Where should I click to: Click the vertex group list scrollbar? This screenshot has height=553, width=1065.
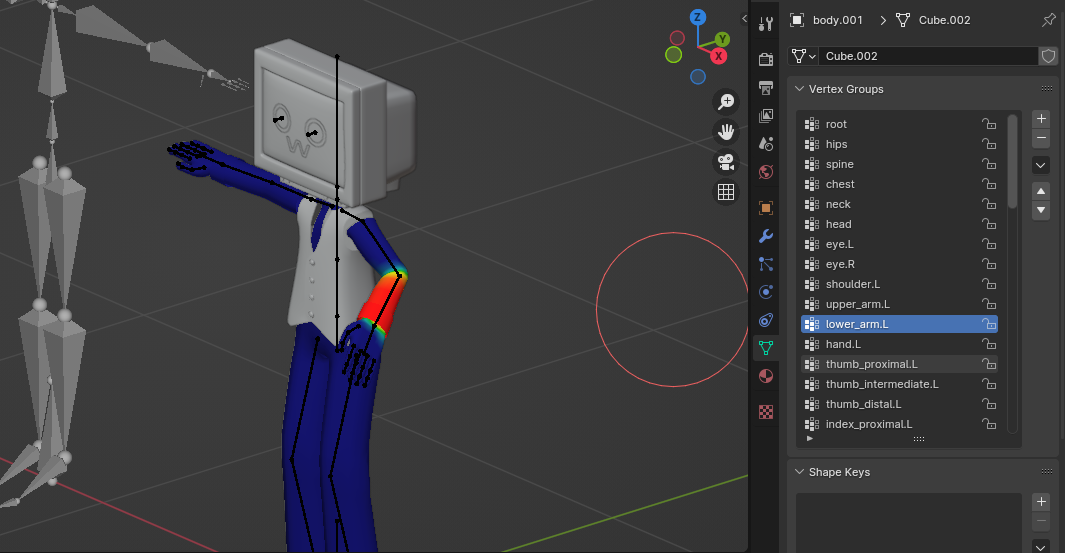point(1012,162)
